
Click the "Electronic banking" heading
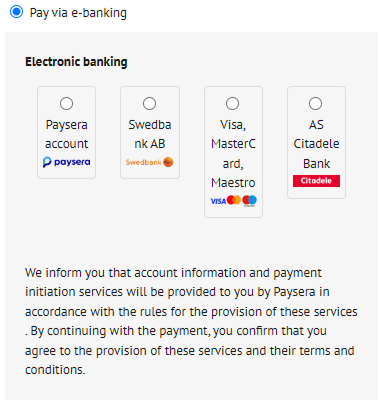pyautogui.click(x=76, y=62)
